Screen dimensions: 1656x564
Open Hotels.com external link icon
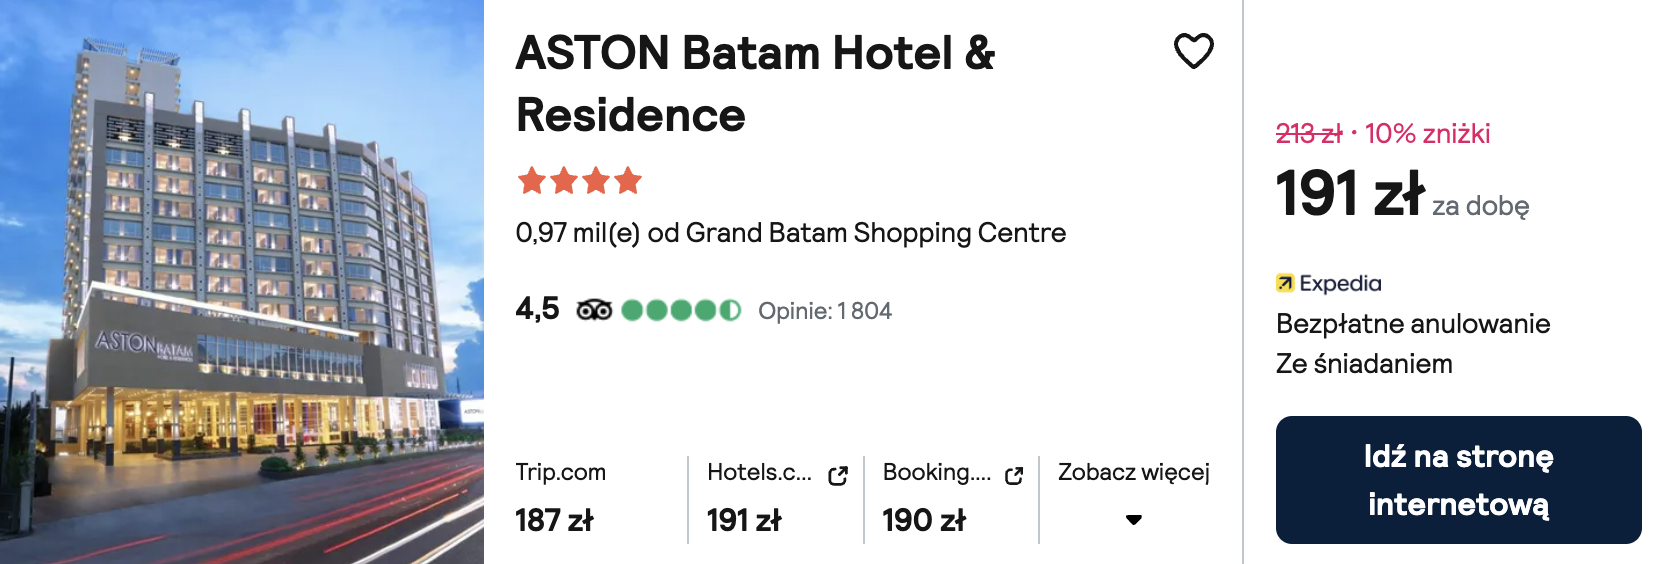[x=838, y=476]
